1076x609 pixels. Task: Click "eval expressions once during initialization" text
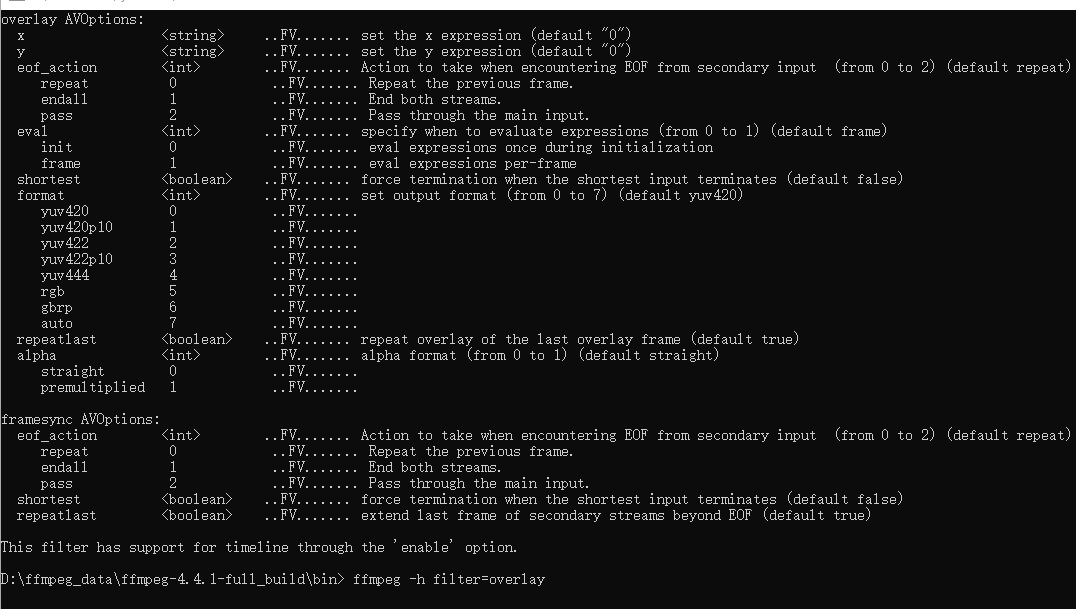click(541, 147)
